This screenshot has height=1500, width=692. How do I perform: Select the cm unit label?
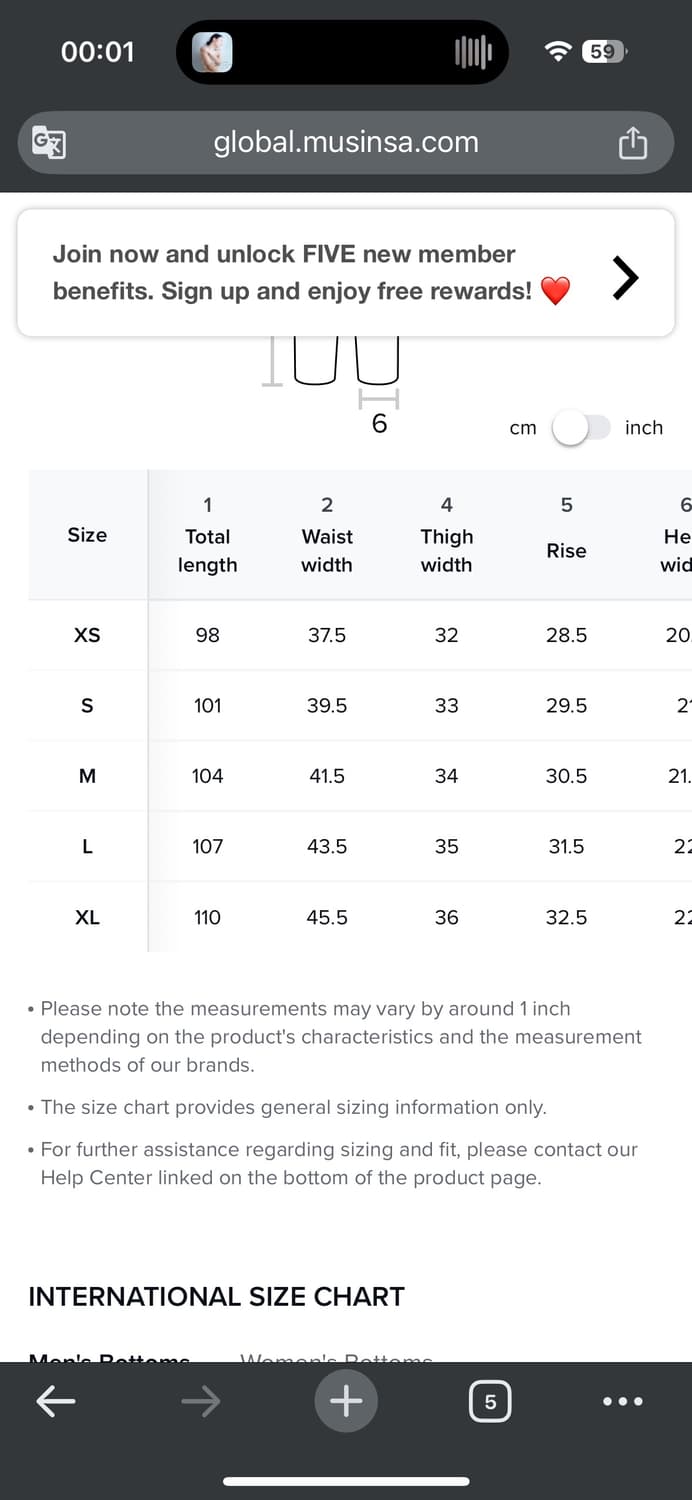tap(523, 428)
